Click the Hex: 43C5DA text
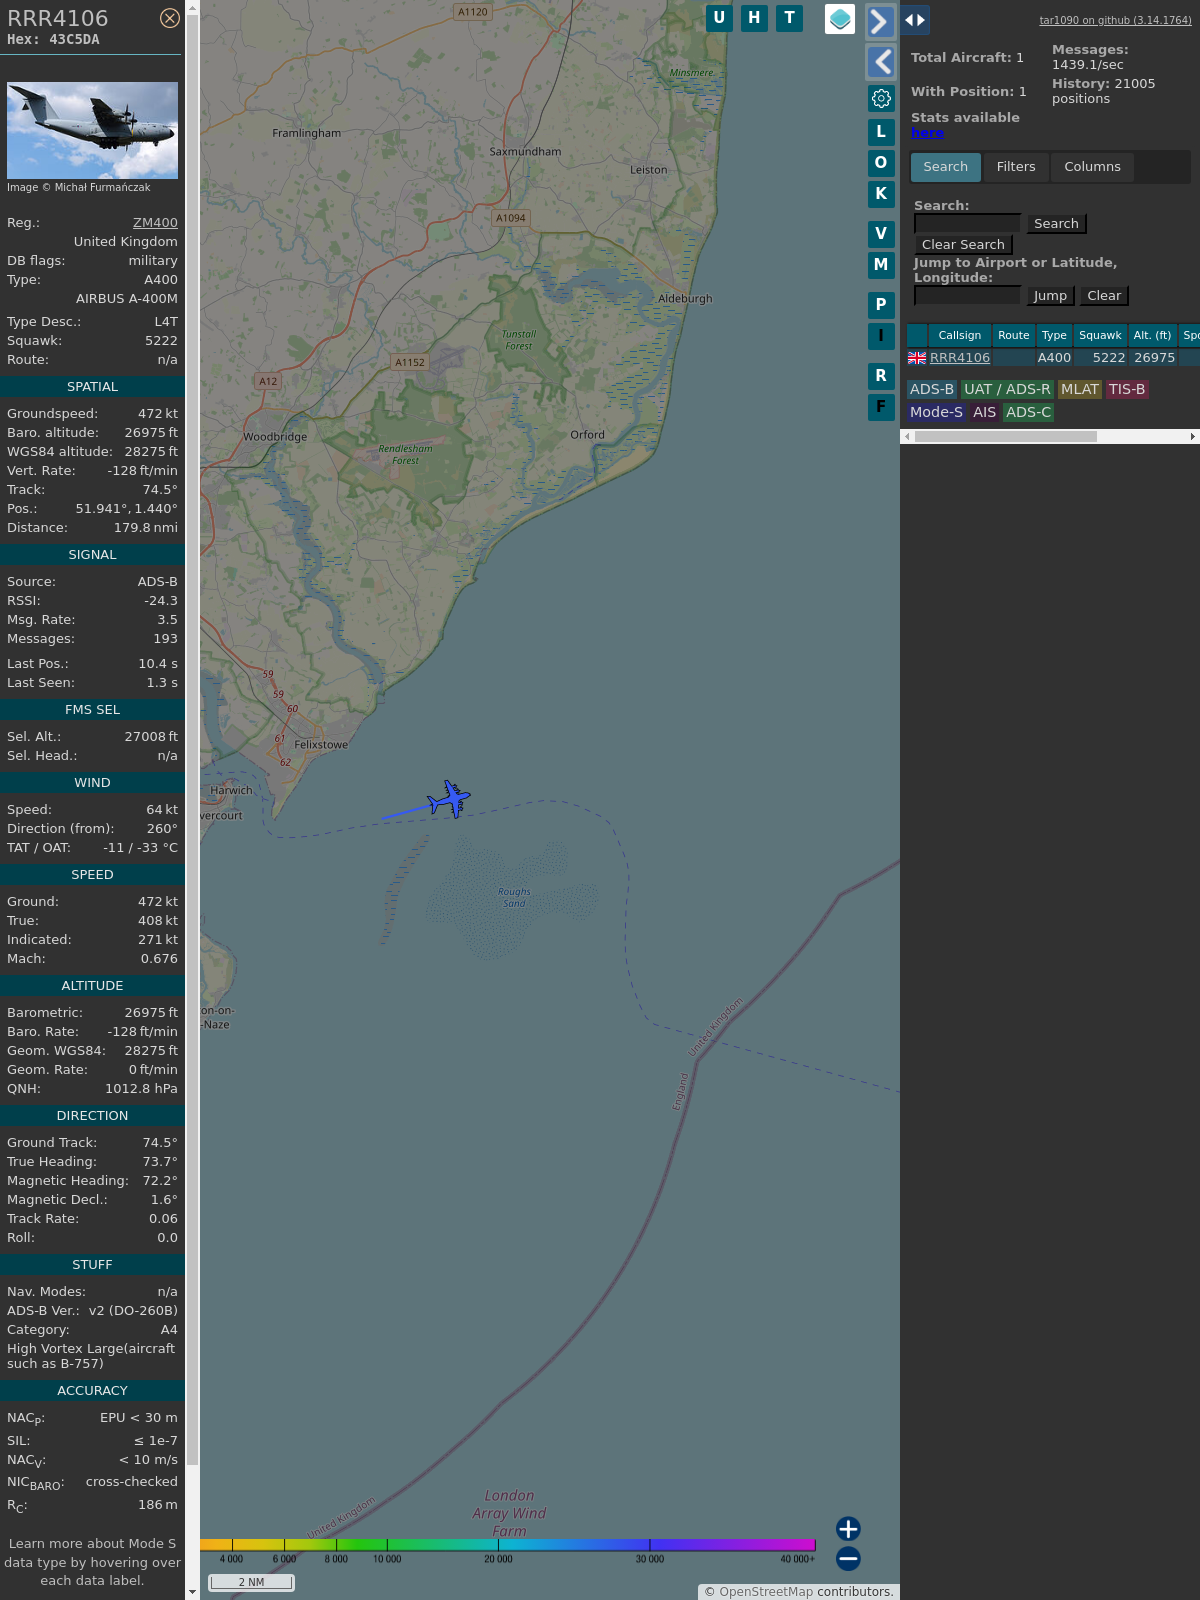The image size is (1200, 1600). [x=53, y=40]
